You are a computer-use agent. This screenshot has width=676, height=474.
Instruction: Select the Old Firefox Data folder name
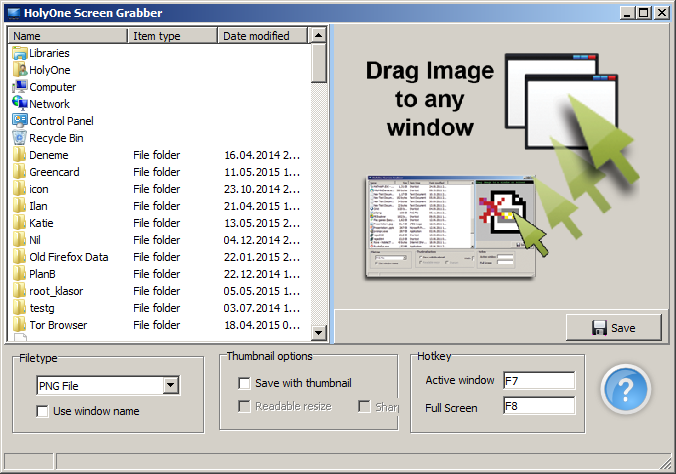[x=69, y=257]
